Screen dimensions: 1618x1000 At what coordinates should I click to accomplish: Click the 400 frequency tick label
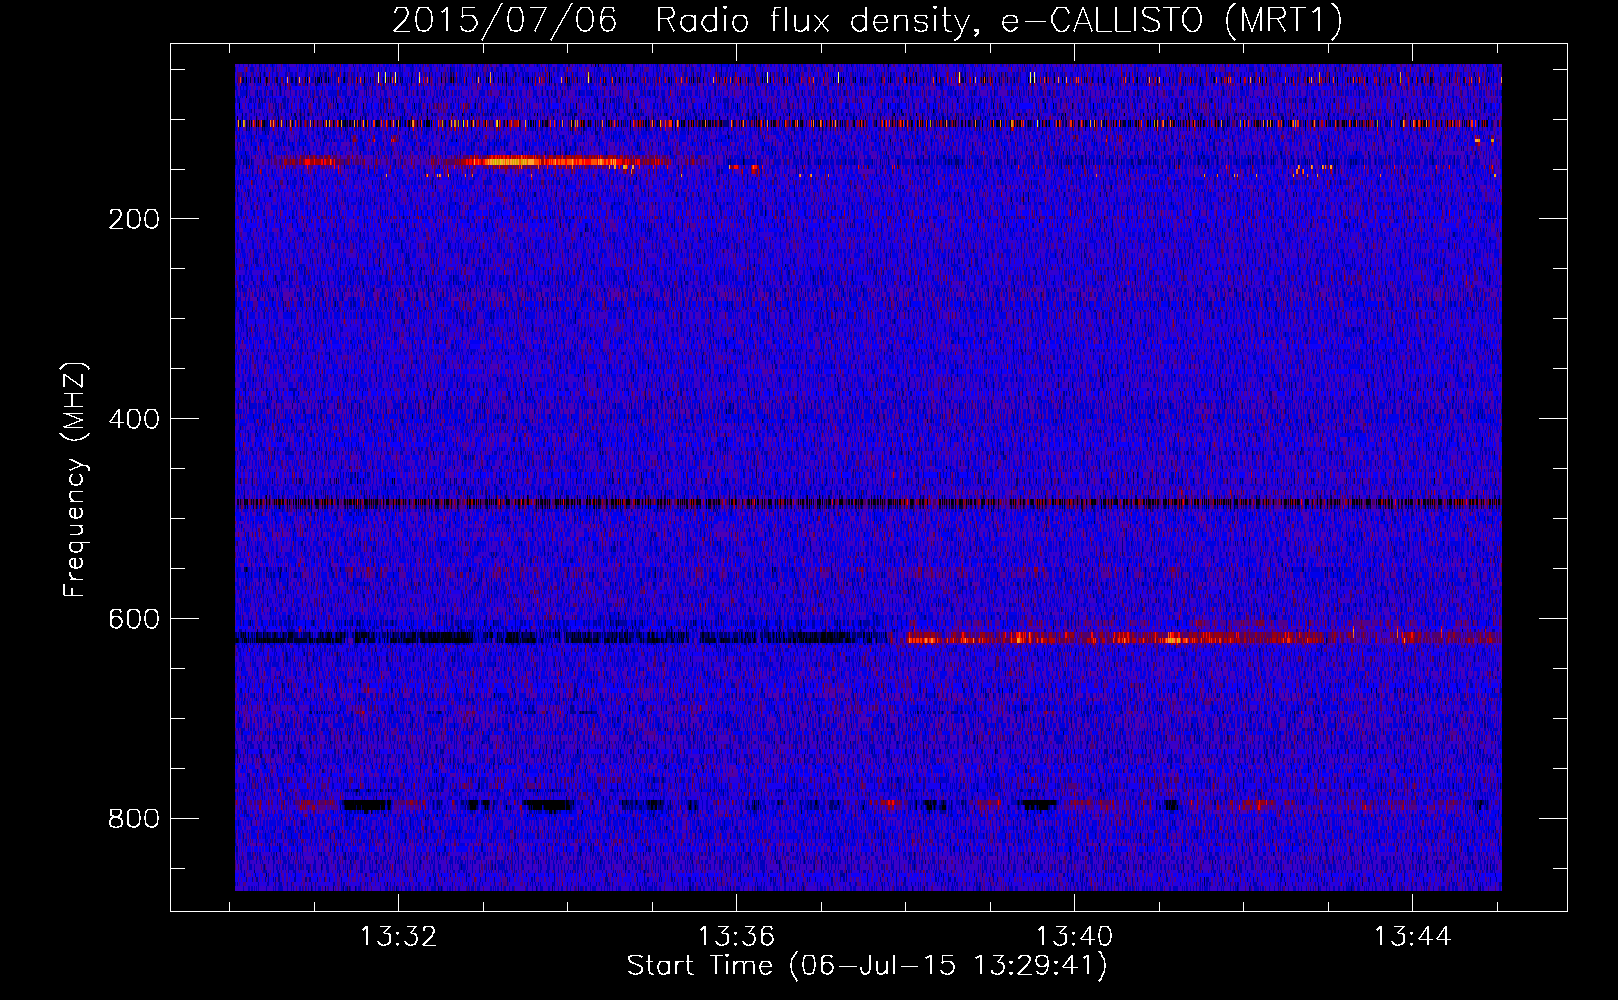(134, 419)
